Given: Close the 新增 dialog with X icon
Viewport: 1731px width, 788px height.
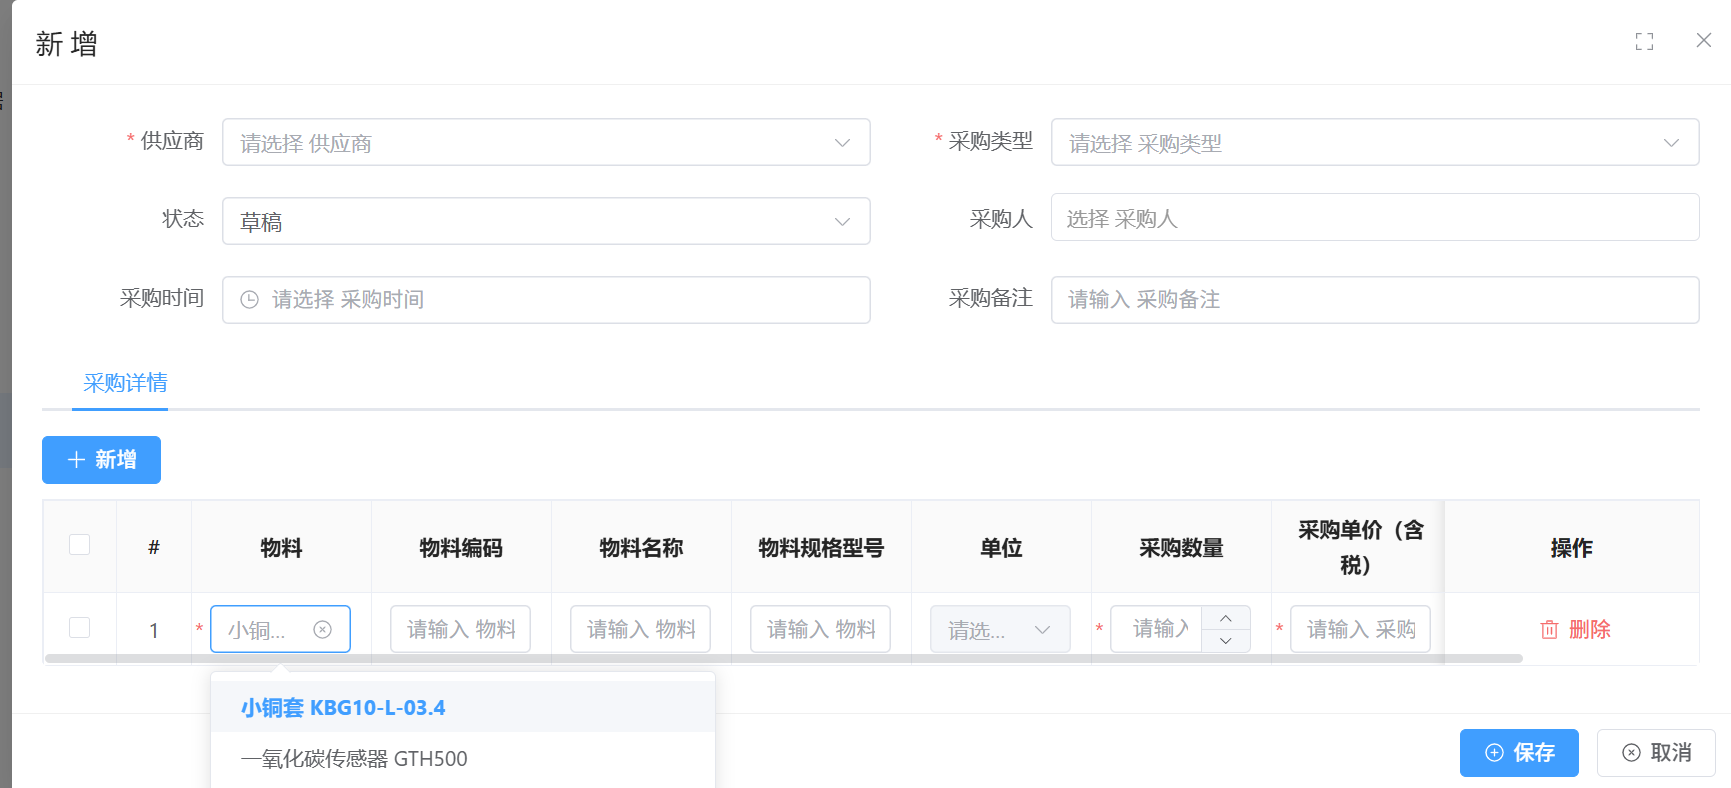Looking at the screenshot, I should (x=1704, y=40).
